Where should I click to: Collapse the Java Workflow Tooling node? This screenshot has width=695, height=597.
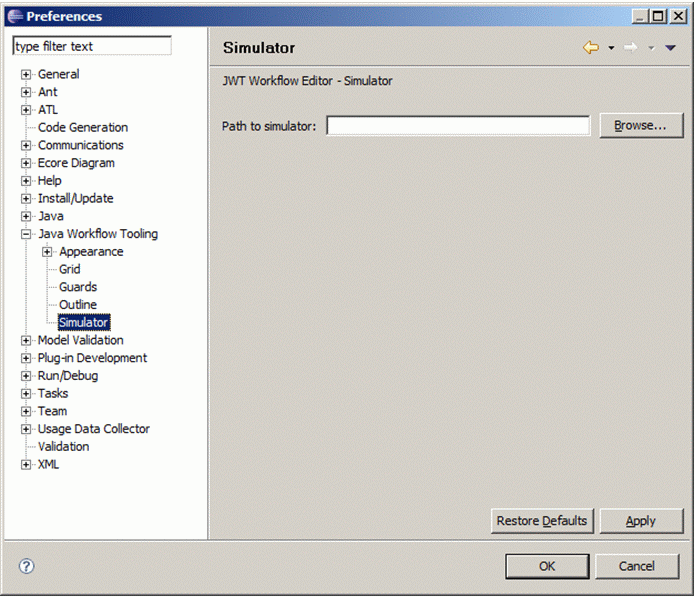(26, 234)
